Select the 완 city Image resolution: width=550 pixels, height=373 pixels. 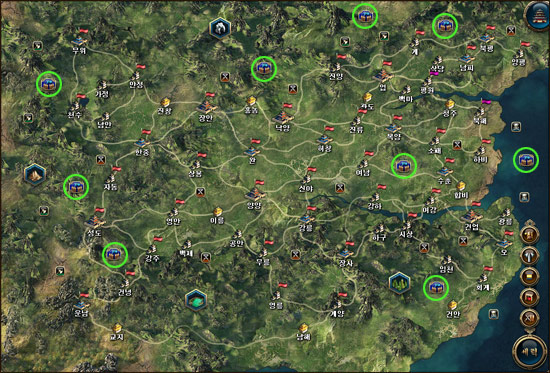251,152
